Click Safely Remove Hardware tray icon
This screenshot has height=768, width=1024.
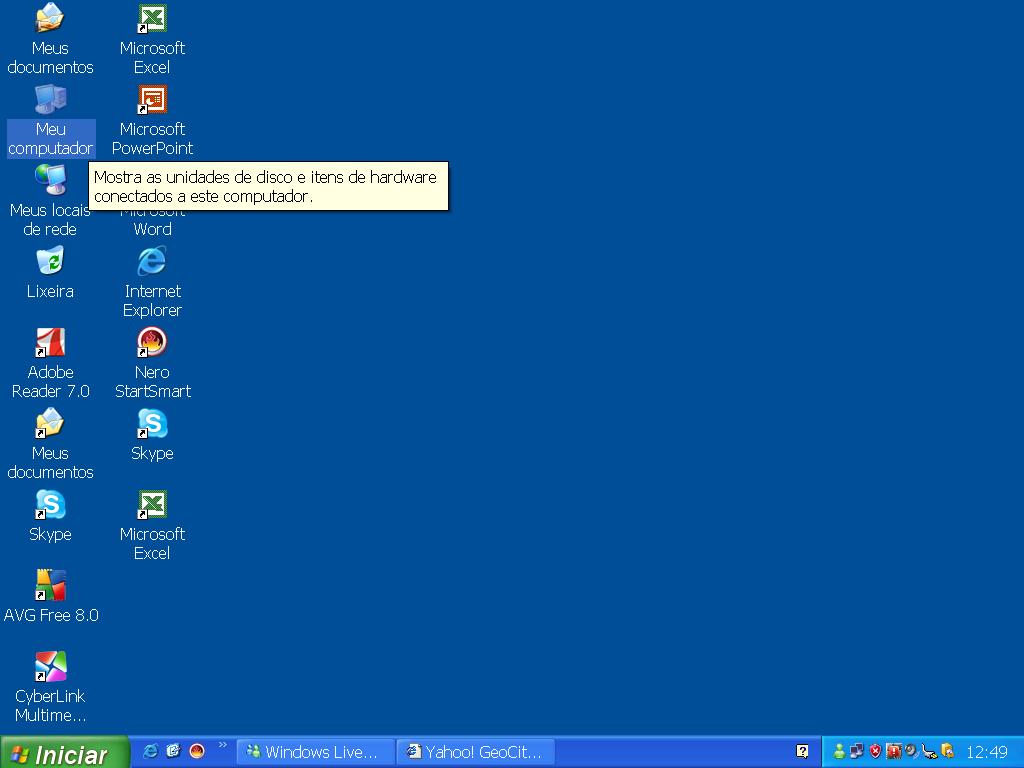click(x=929, y=752)
